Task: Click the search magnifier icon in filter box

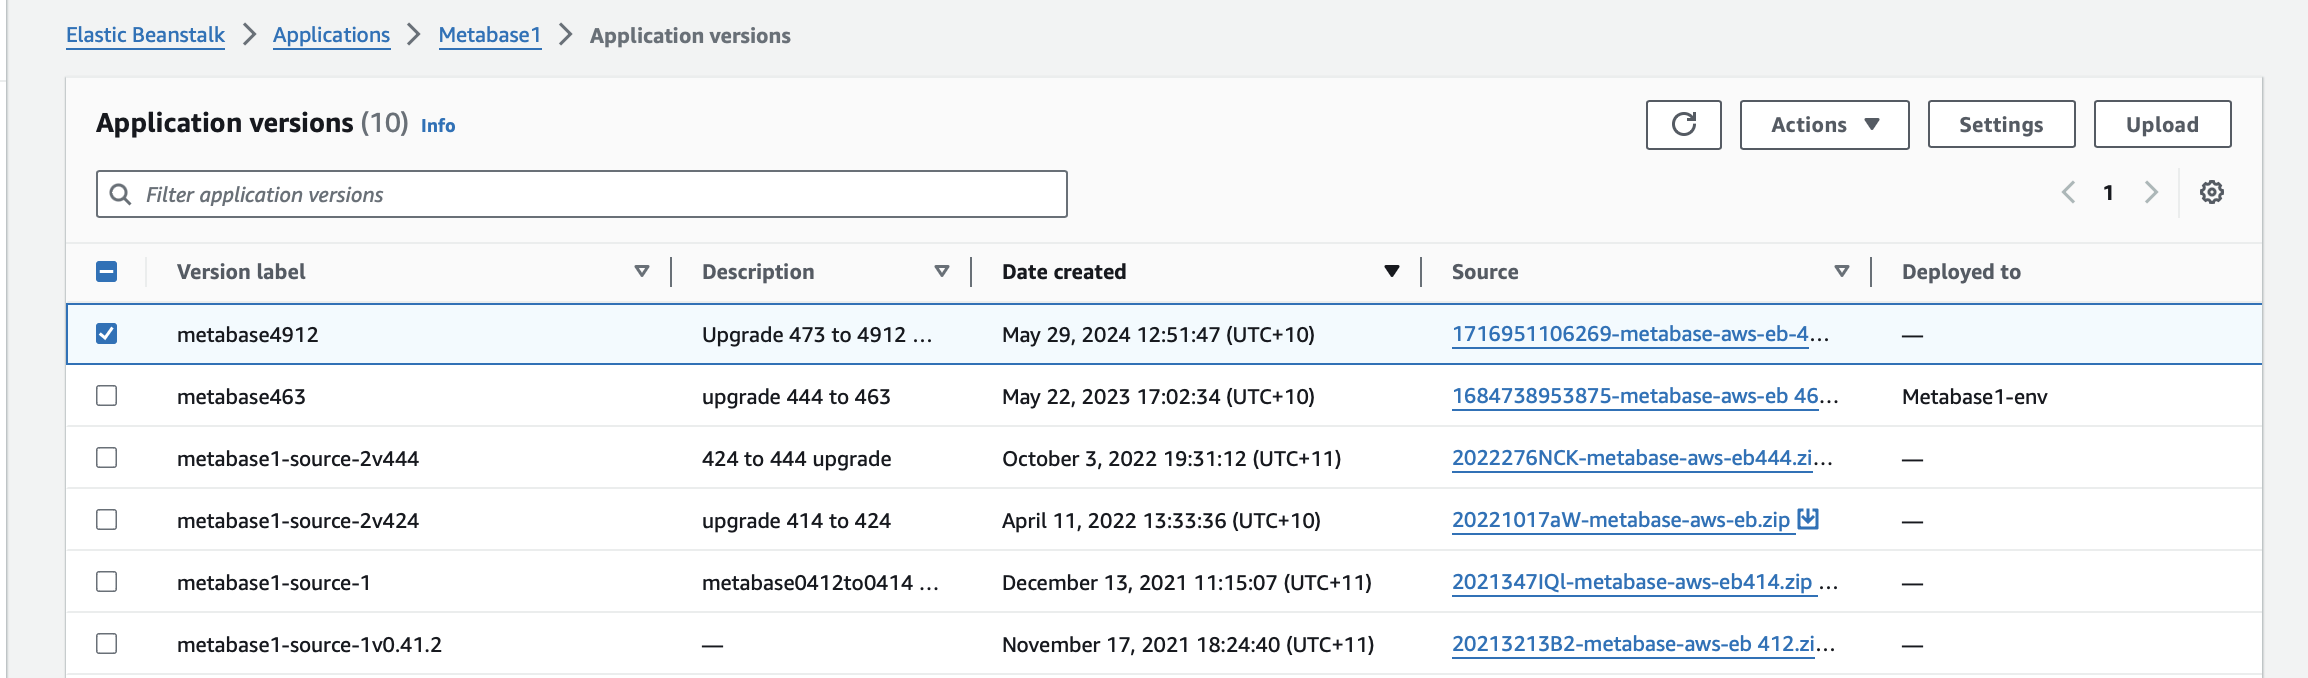Action: pos(120,194)
